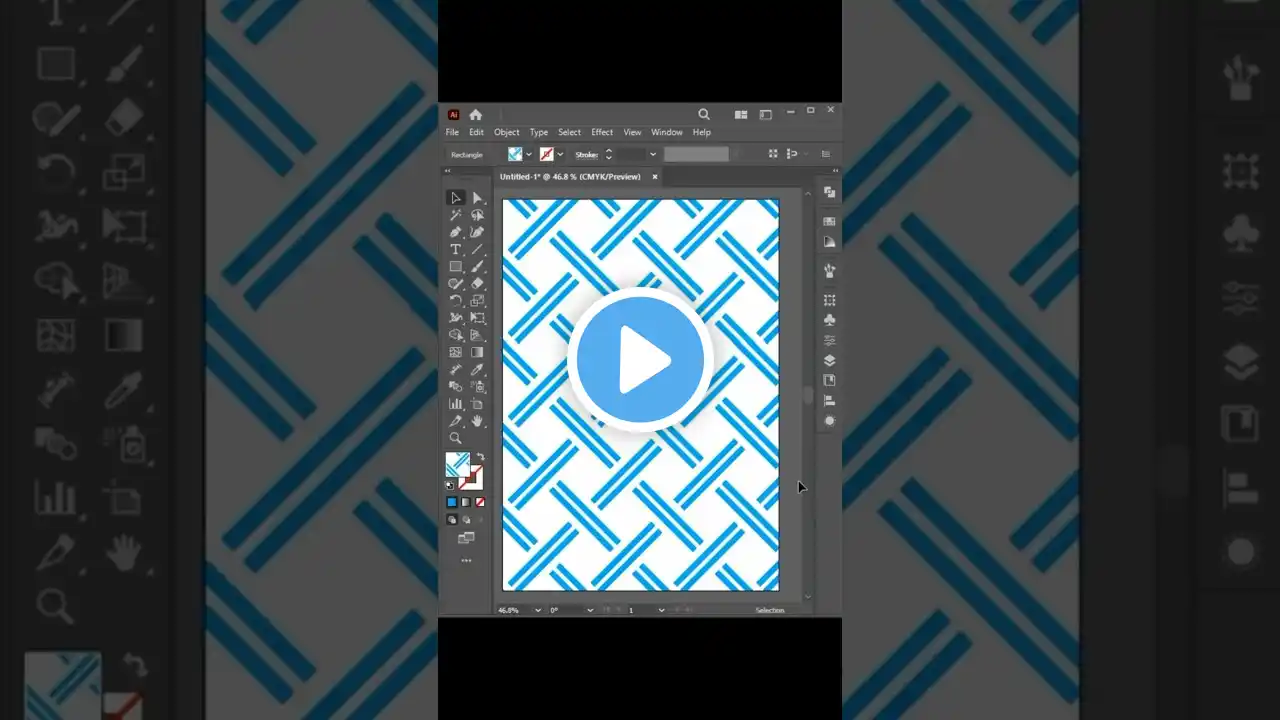Select the Artboard tool

(478, 404)
